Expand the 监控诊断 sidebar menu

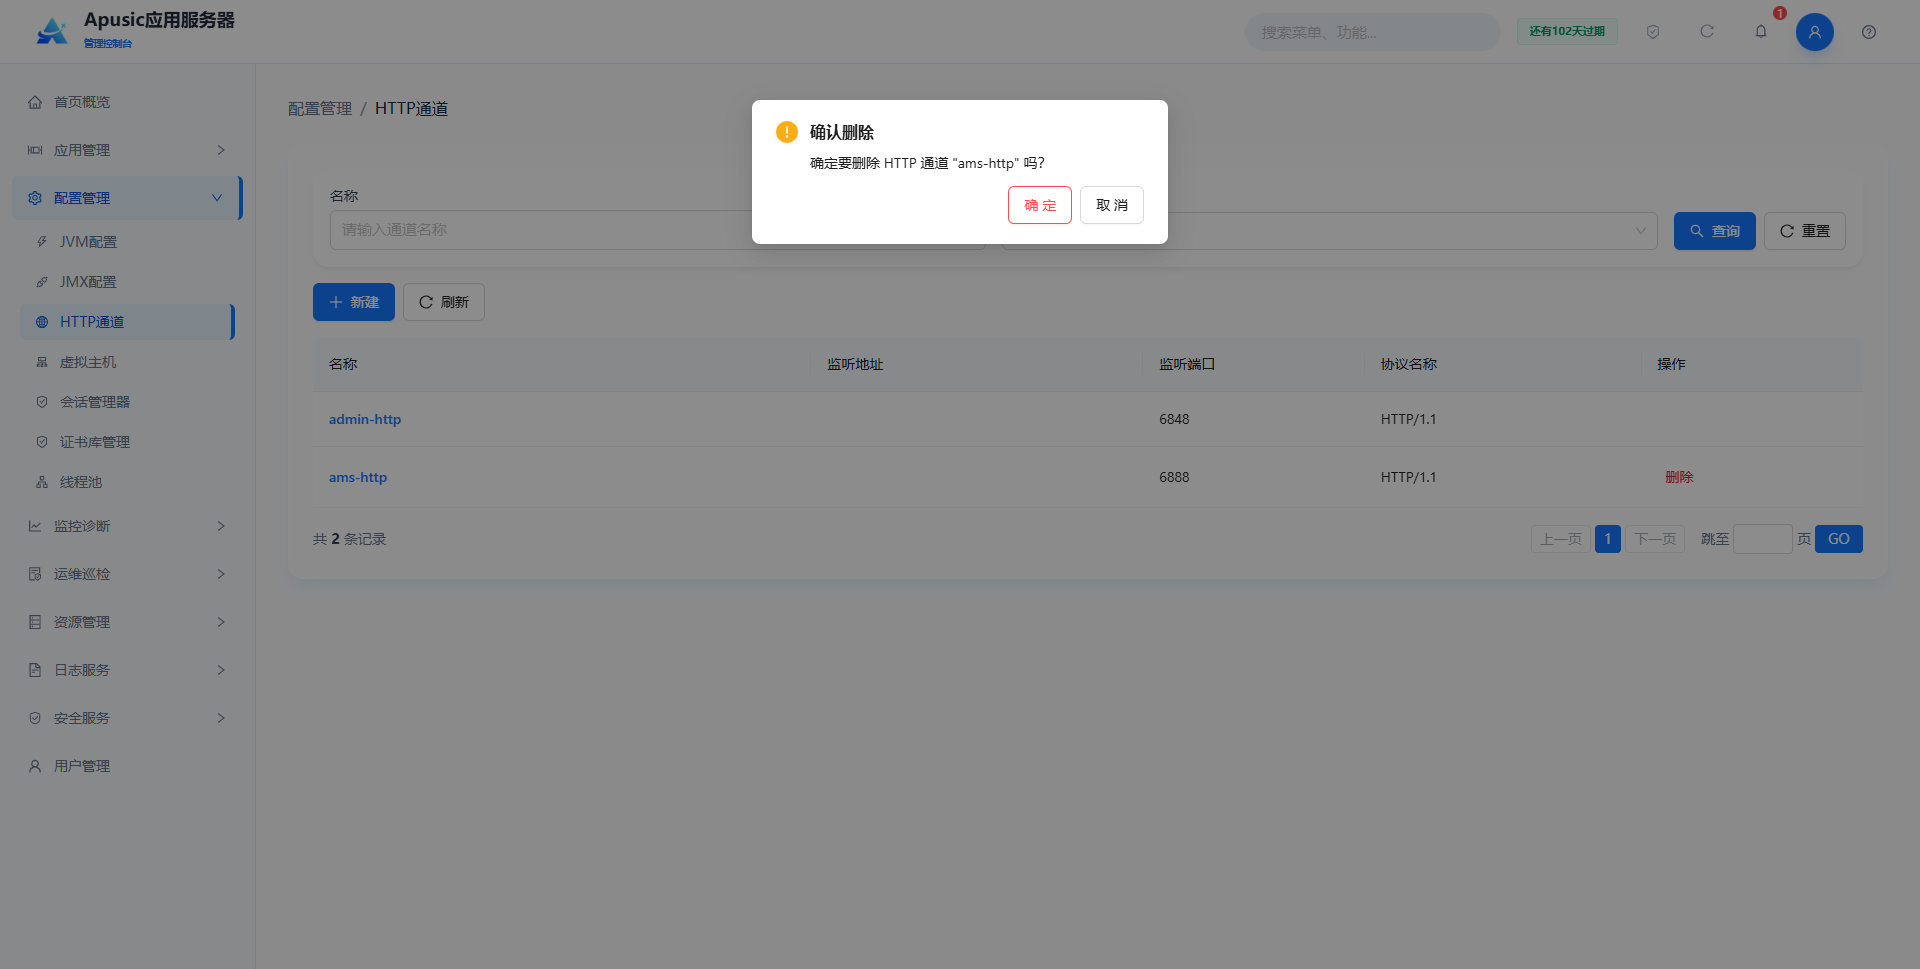pos(128,526)
